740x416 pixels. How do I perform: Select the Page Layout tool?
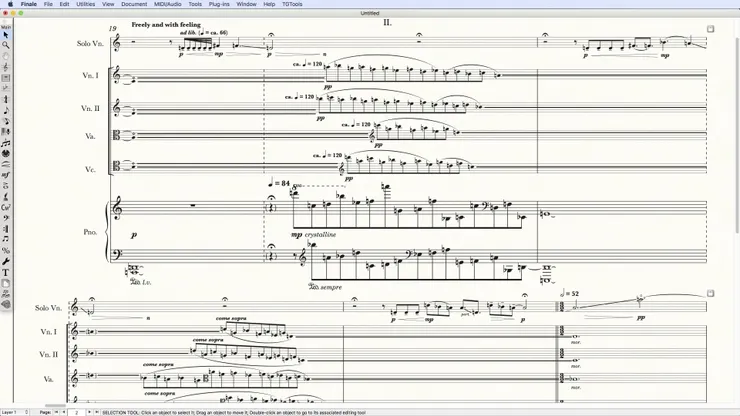point(6,283)
